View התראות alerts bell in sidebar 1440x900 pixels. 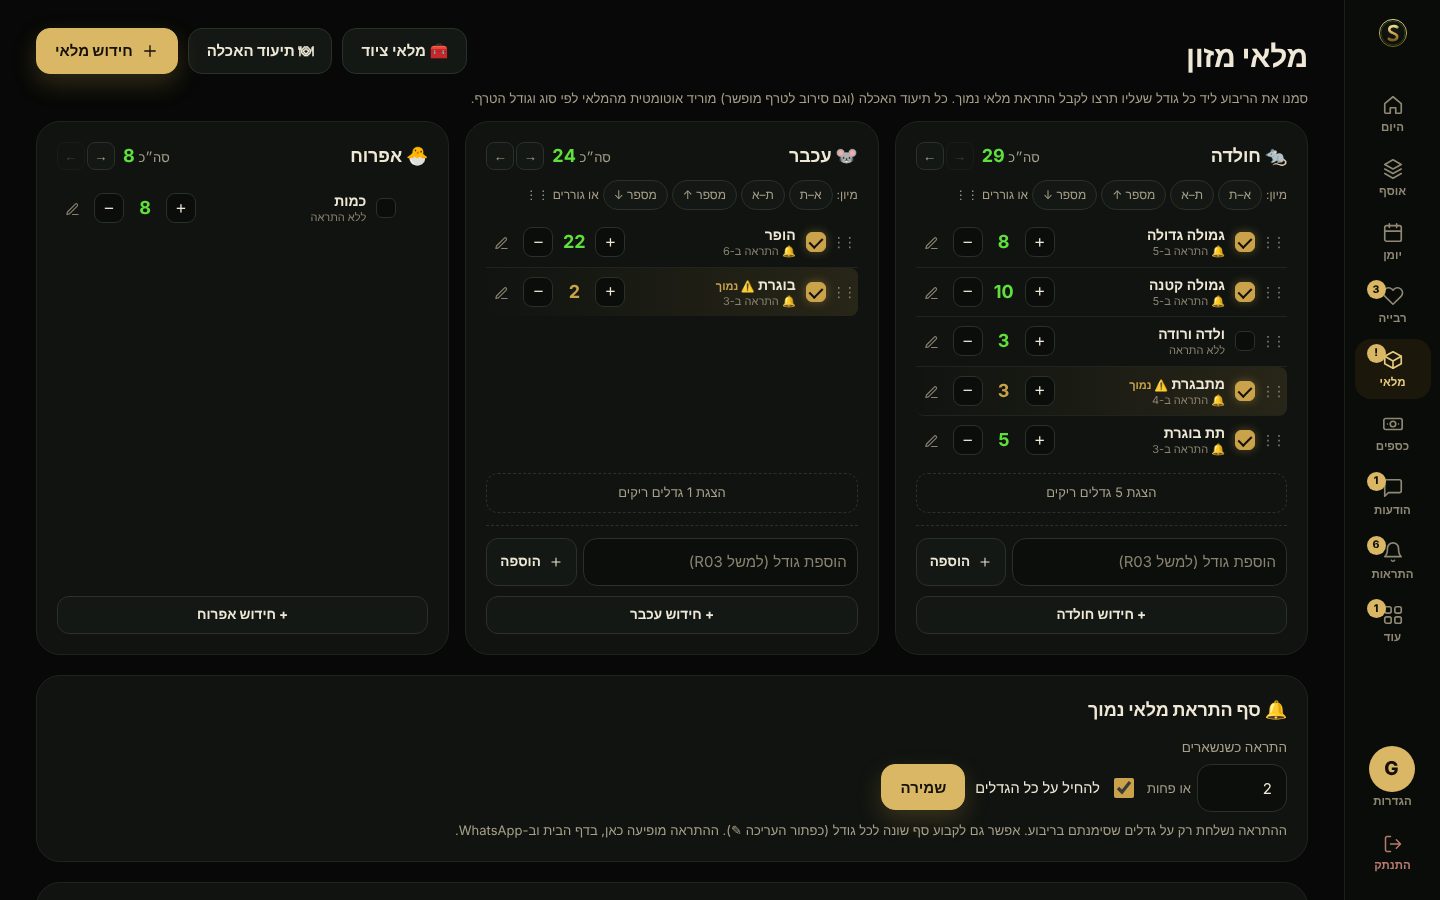(x=1392, y=561)
